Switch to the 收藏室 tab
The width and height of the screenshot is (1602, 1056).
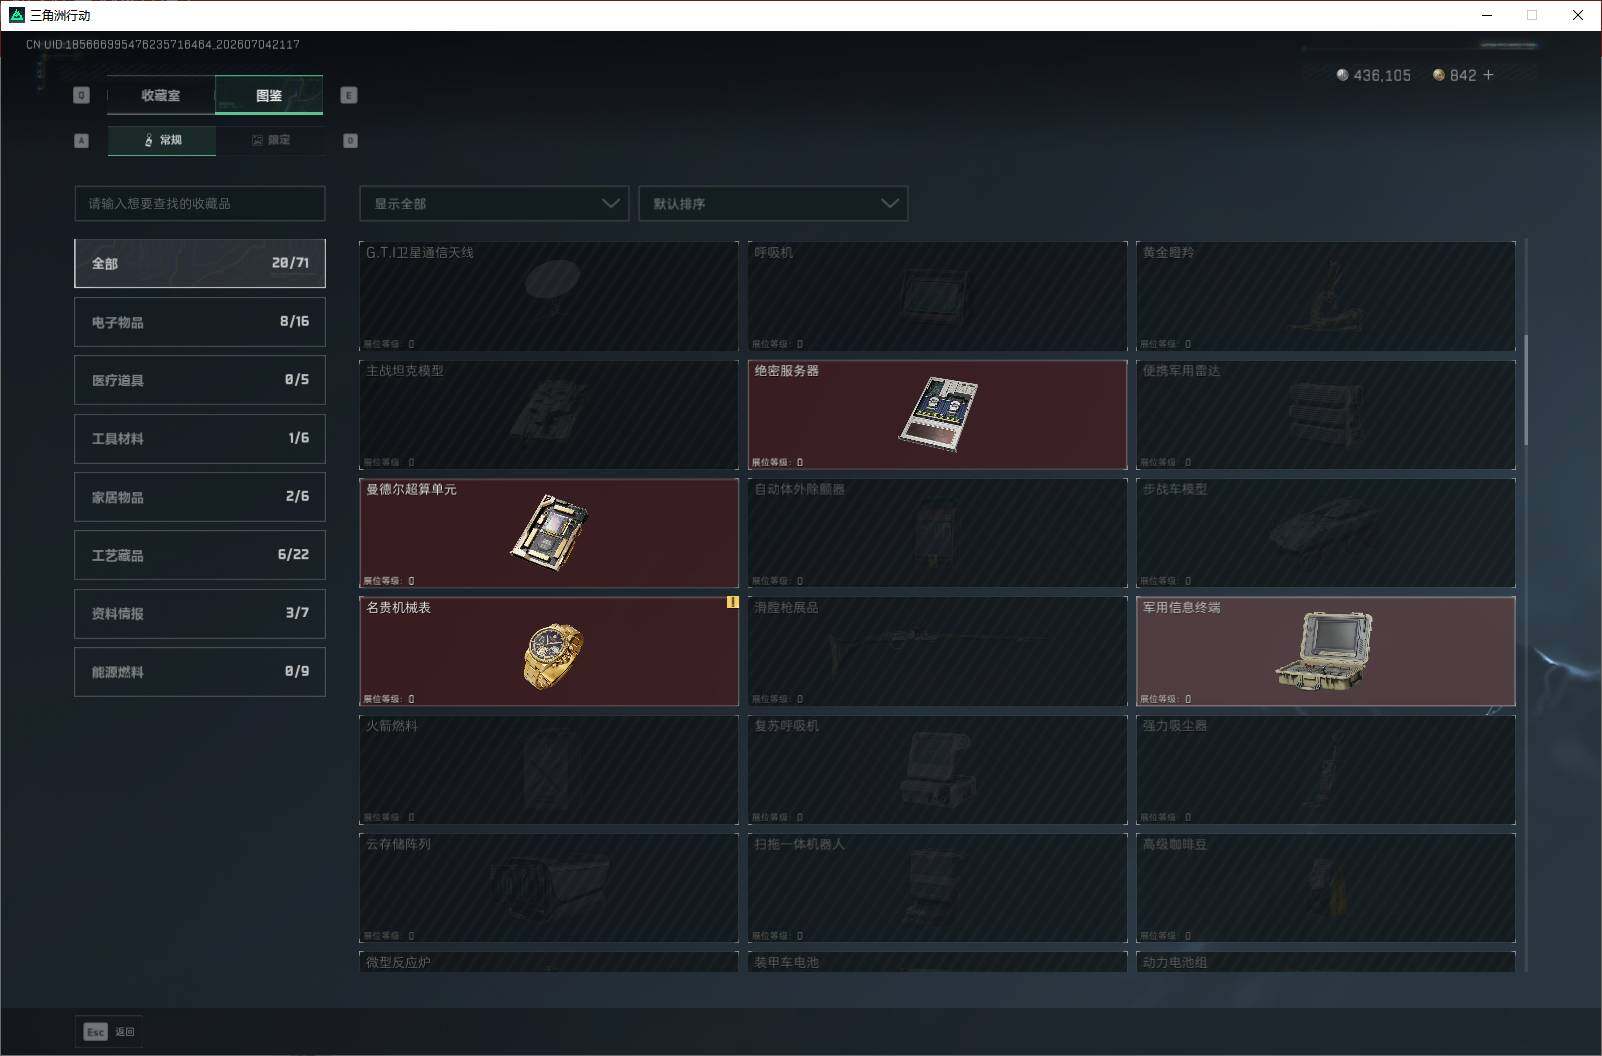(161, 95)
